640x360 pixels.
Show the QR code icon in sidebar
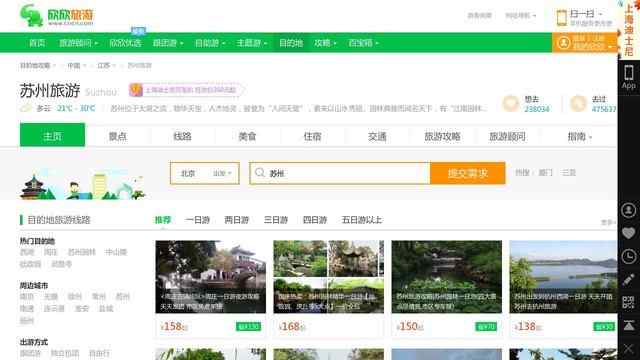(629, 302)
